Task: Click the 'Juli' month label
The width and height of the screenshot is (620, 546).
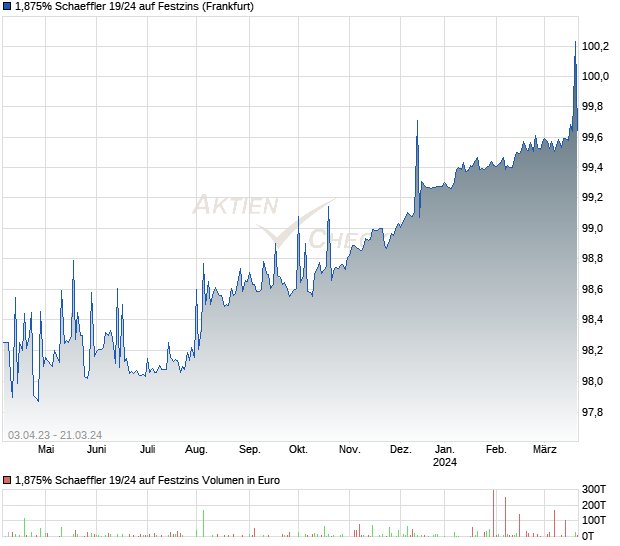Action: pos(147,449)
